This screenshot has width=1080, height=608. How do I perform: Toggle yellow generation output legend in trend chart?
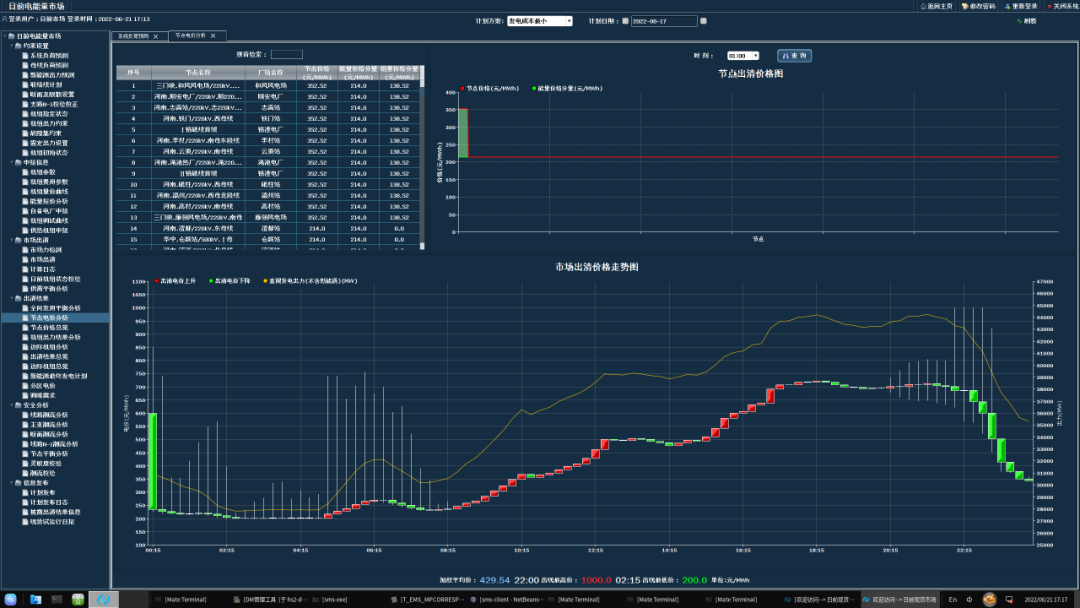click(x=265, y=281)
